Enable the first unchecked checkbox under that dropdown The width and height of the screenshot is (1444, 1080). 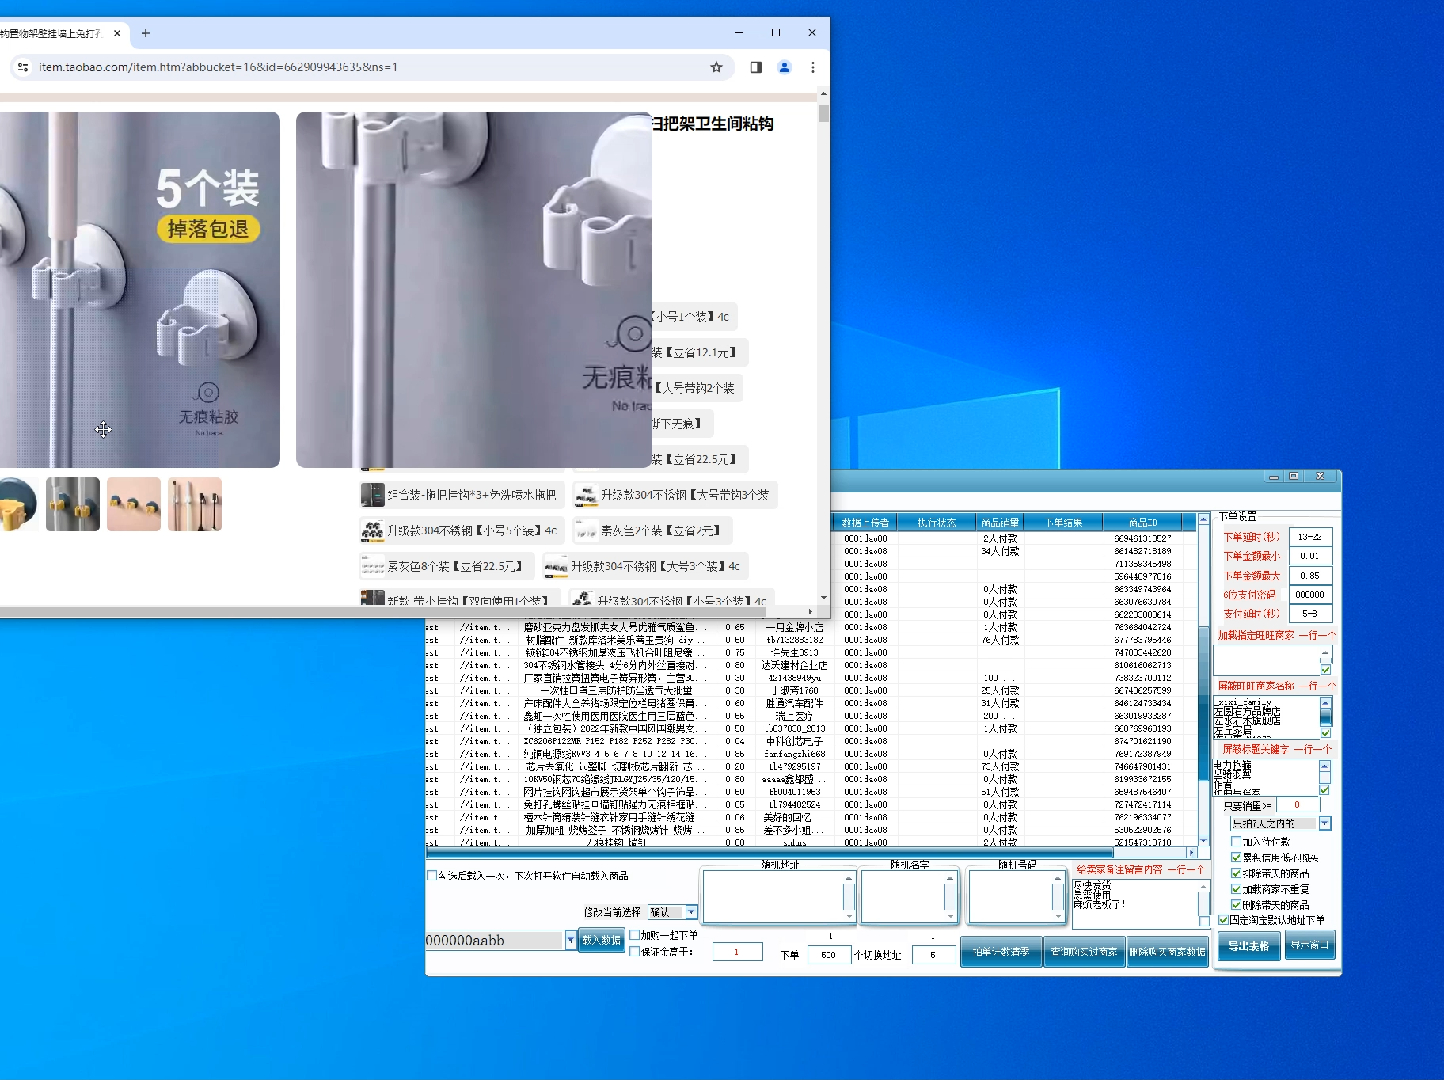(1236, 841)
